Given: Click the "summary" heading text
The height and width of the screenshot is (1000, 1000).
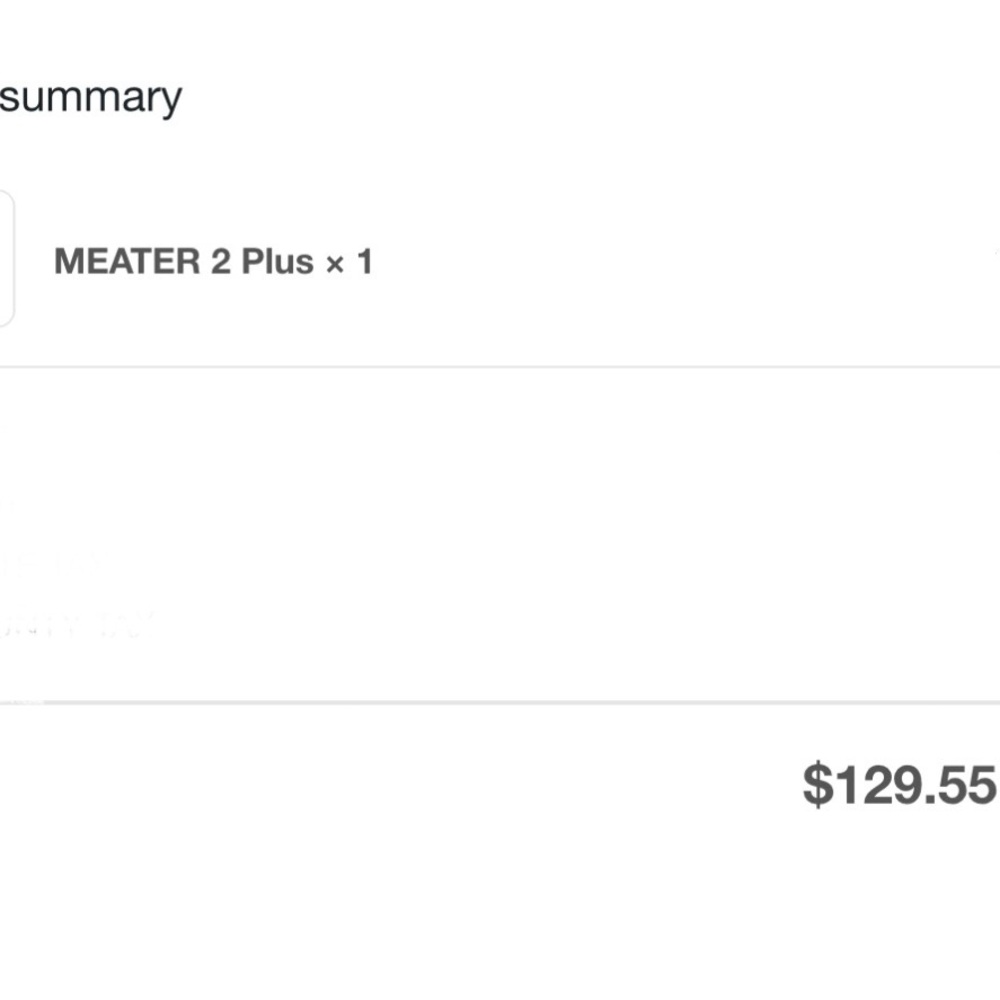Looking at the screenshot, I should pos(91,98).
